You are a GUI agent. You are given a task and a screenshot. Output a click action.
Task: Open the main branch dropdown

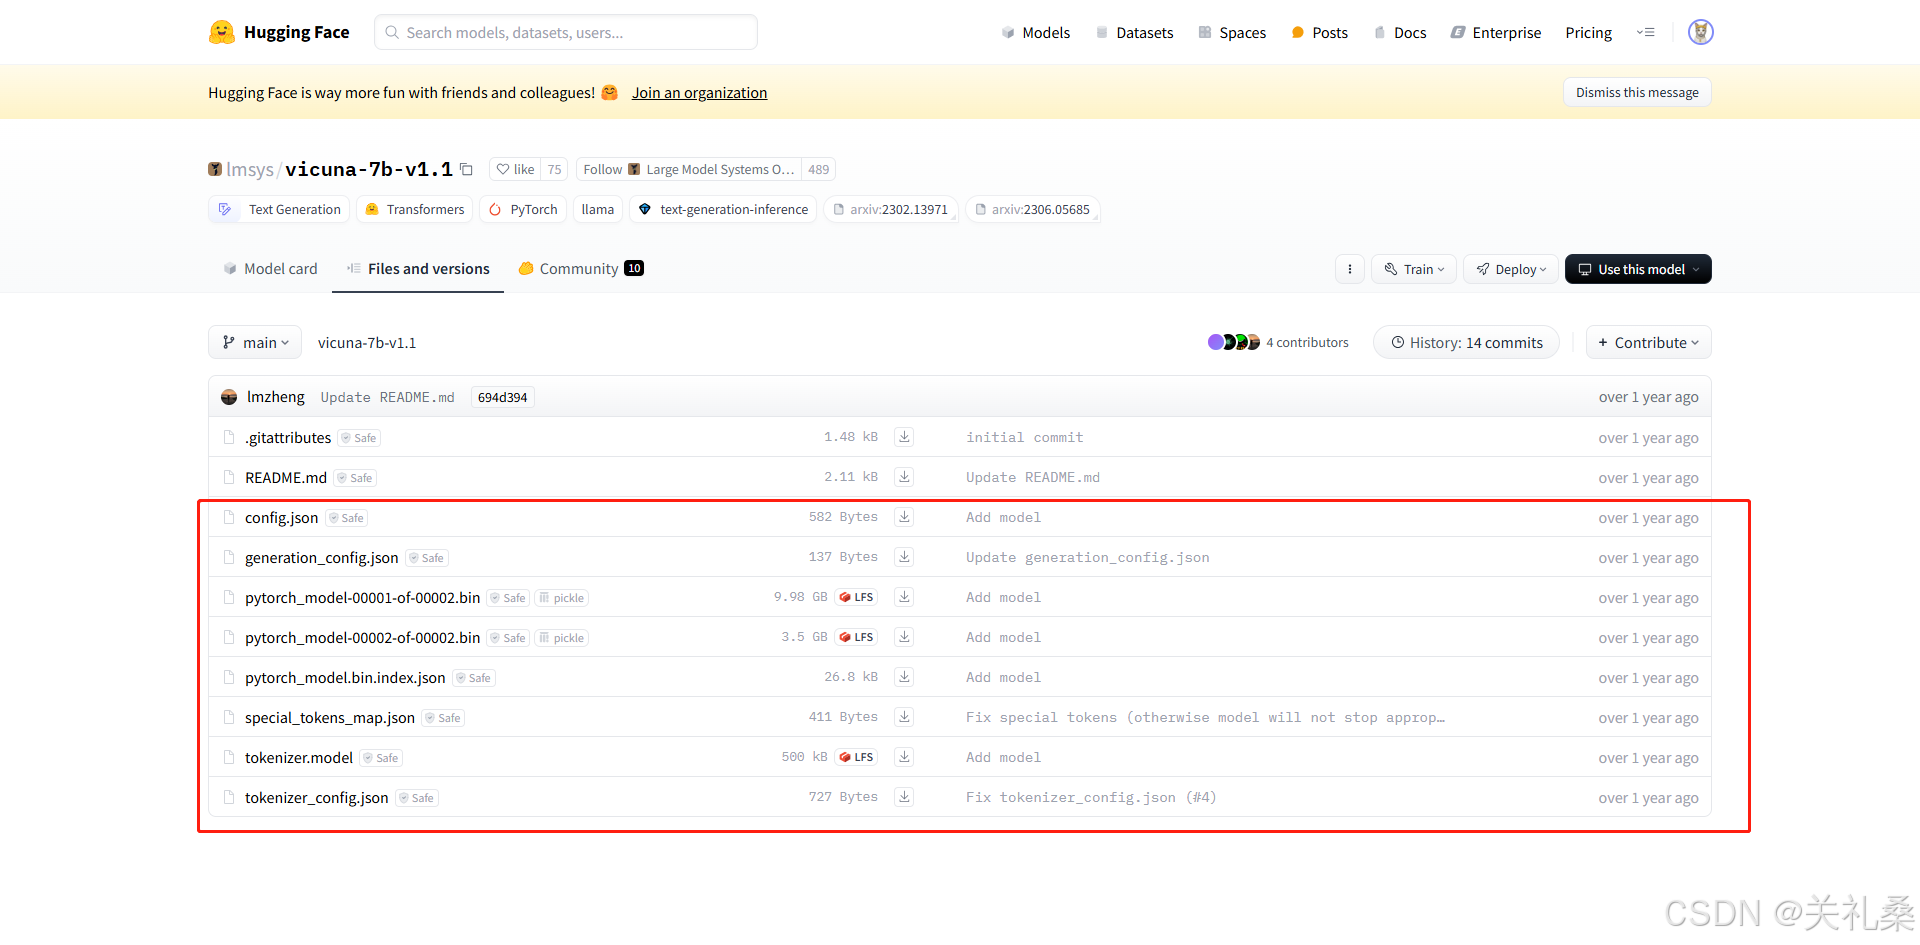click(x=255, y=342)
